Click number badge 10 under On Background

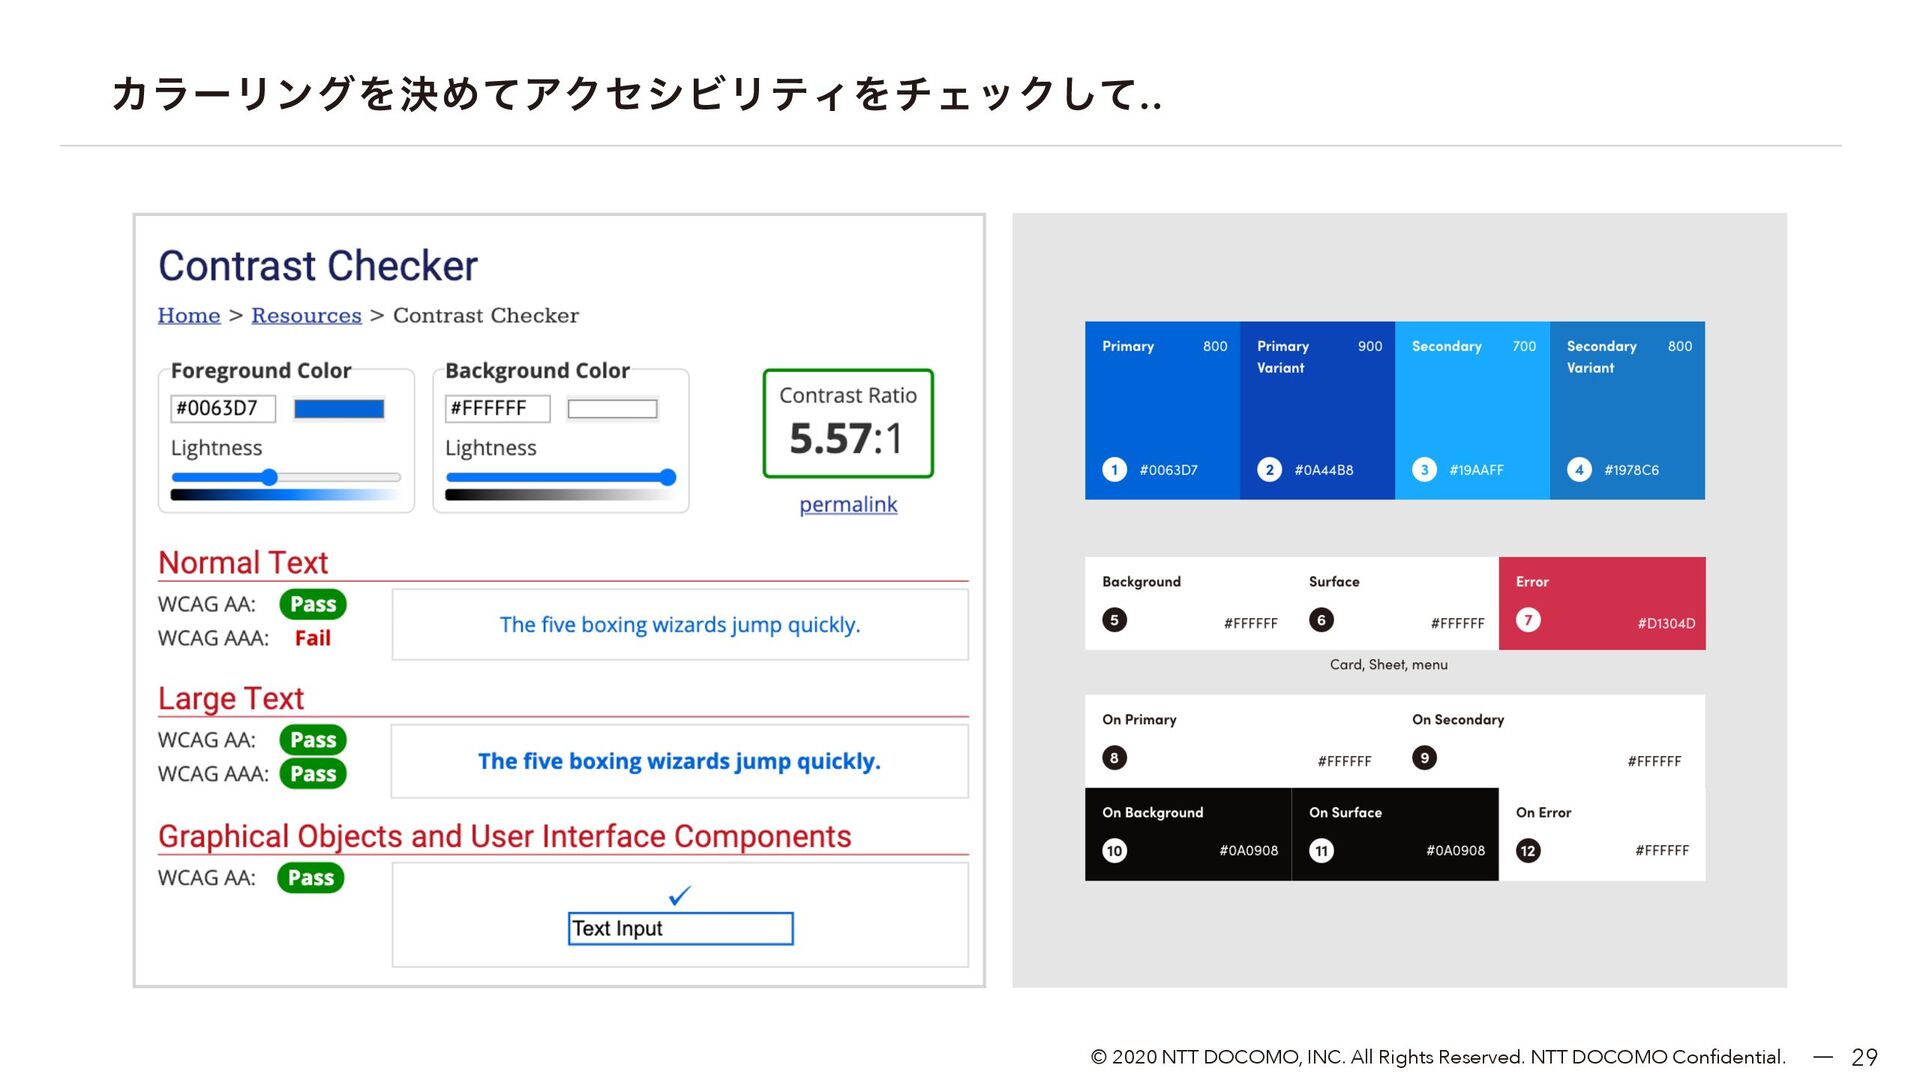(x=1114, y=851)
